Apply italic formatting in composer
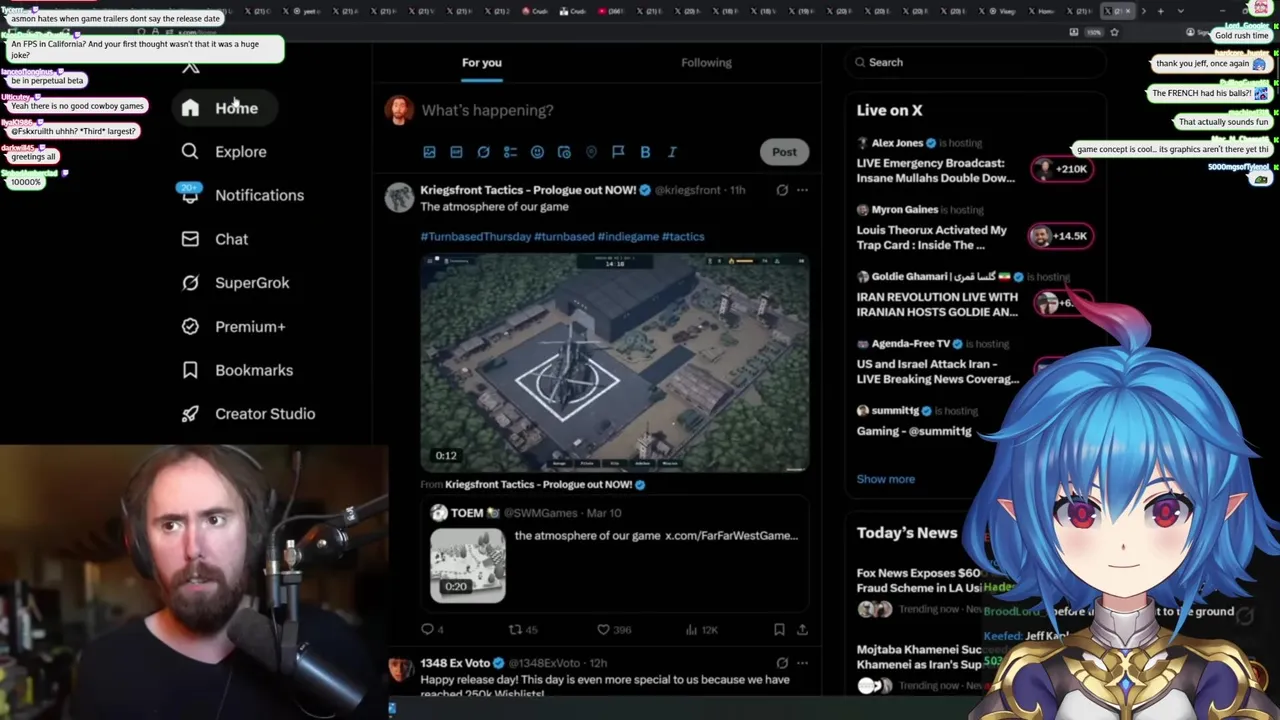 [x=672, y=152]
